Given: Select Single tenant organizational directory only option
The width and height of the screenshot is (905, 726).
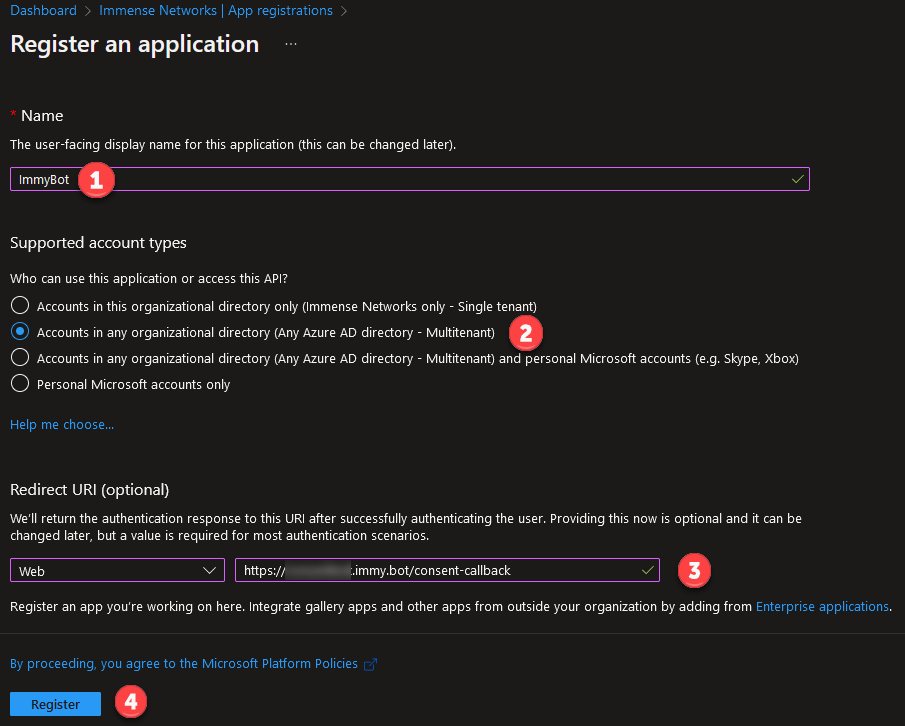Looking at the screenshot, I should point(20,306).
